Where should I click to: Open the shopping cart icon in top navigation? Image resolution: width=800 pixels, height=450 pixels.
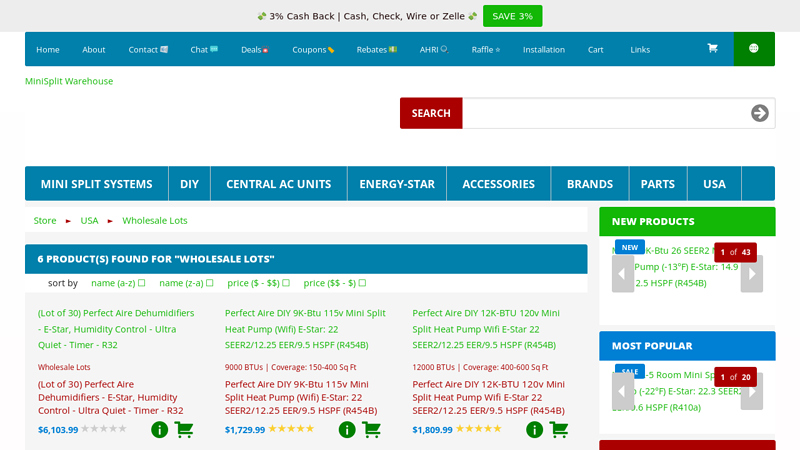point(712,49)
